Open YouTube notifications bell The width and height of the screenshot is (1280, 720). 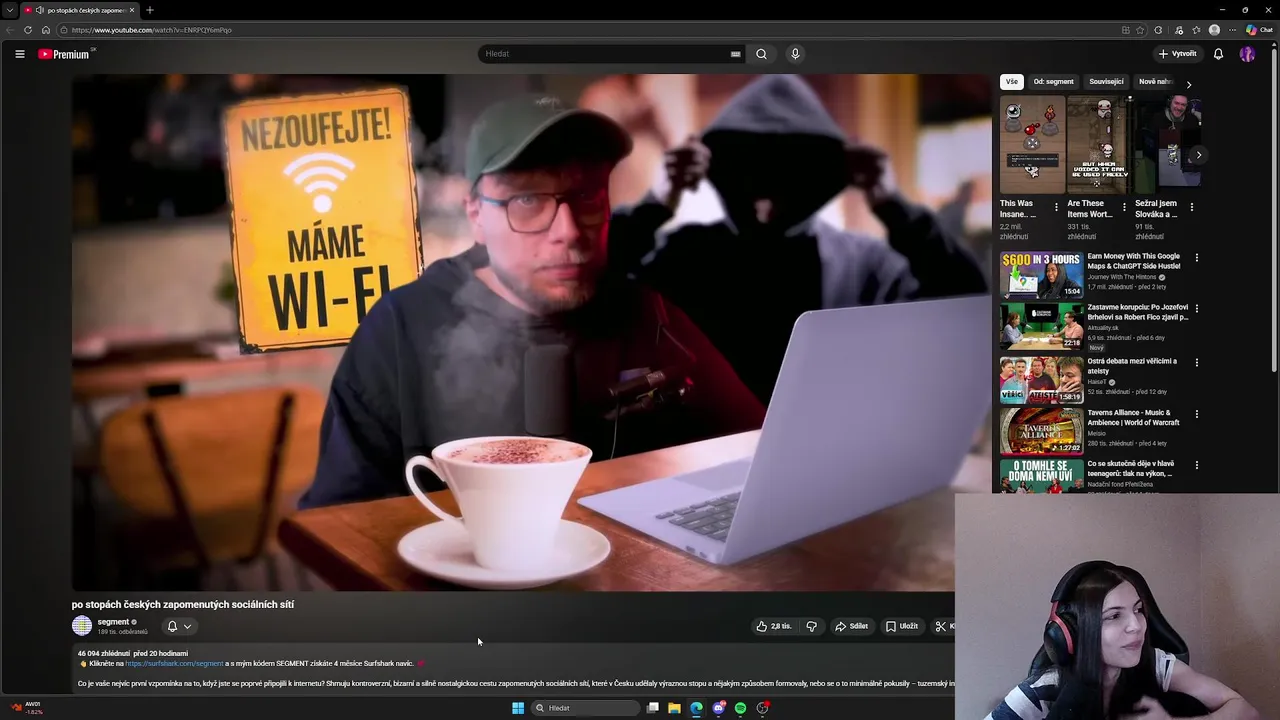pyautogui.click(x=1218, y=54)
